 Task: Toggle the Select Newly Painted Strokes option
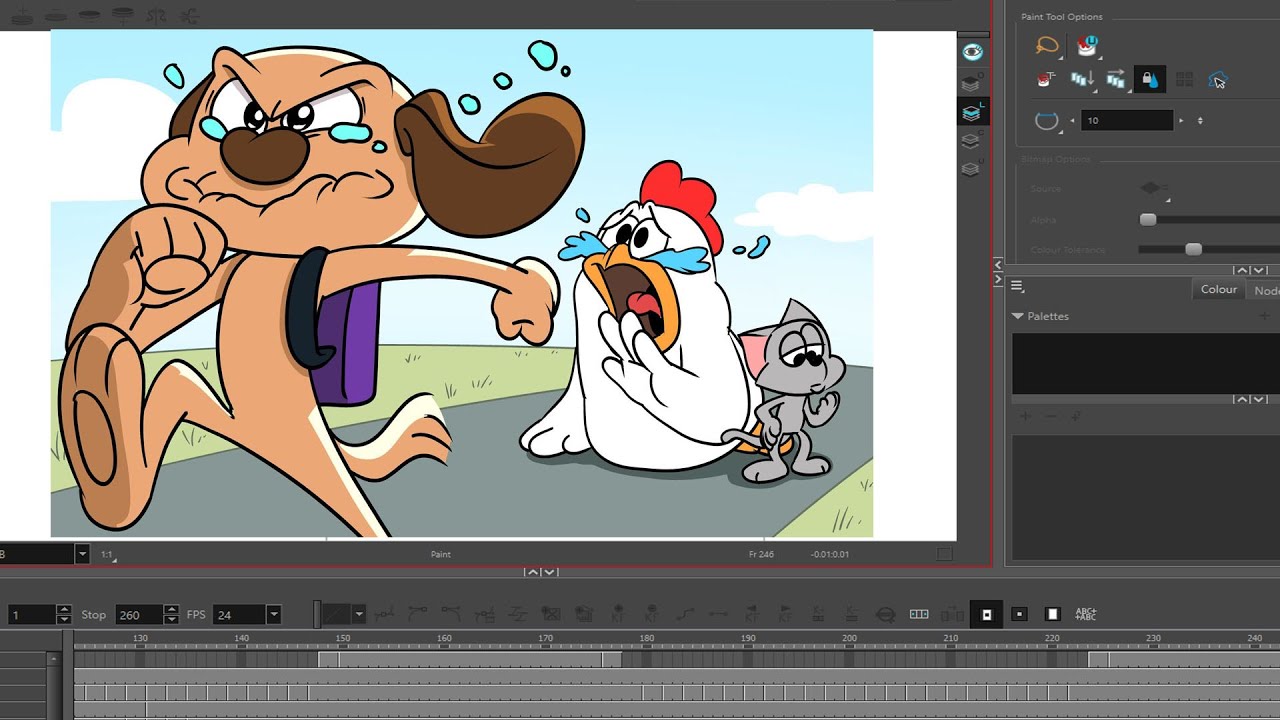[1217, 80]
